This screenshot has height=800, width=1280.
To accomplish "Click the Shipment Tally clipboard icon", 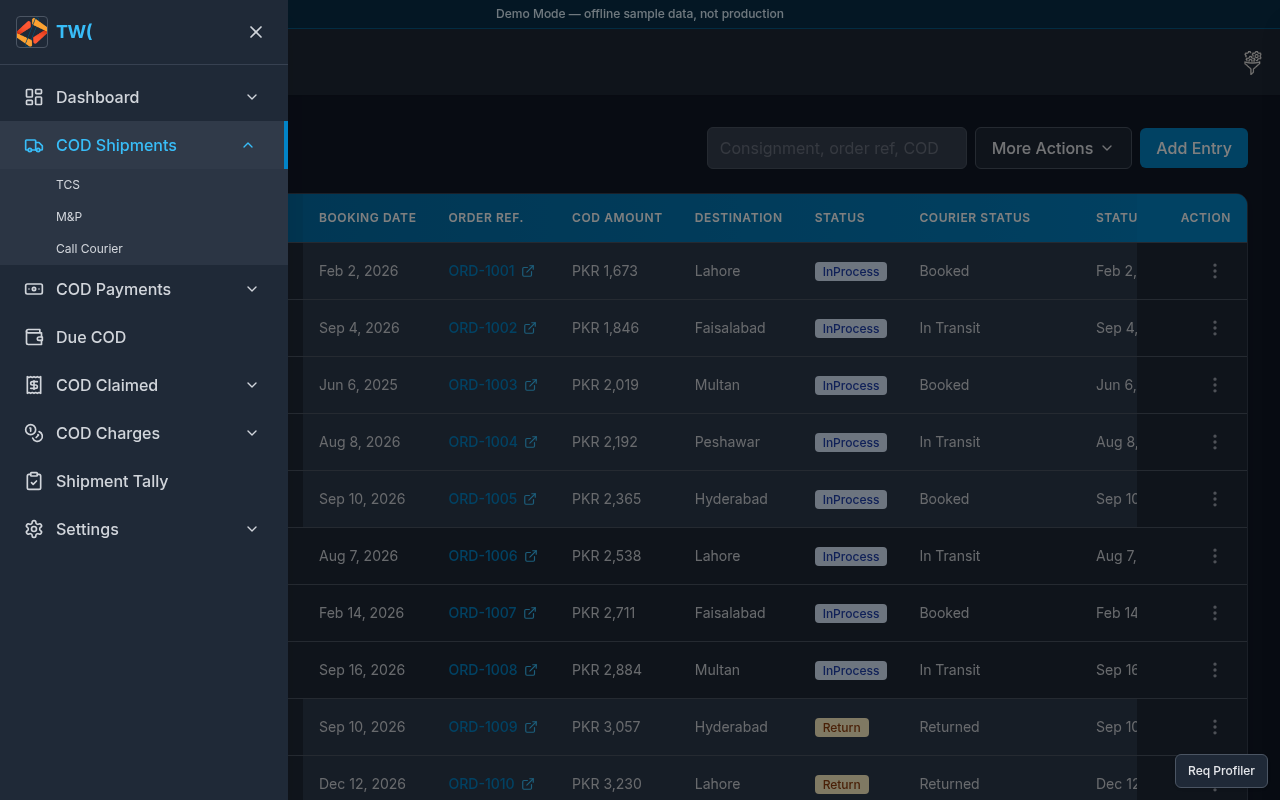I will tap(34, 481).
